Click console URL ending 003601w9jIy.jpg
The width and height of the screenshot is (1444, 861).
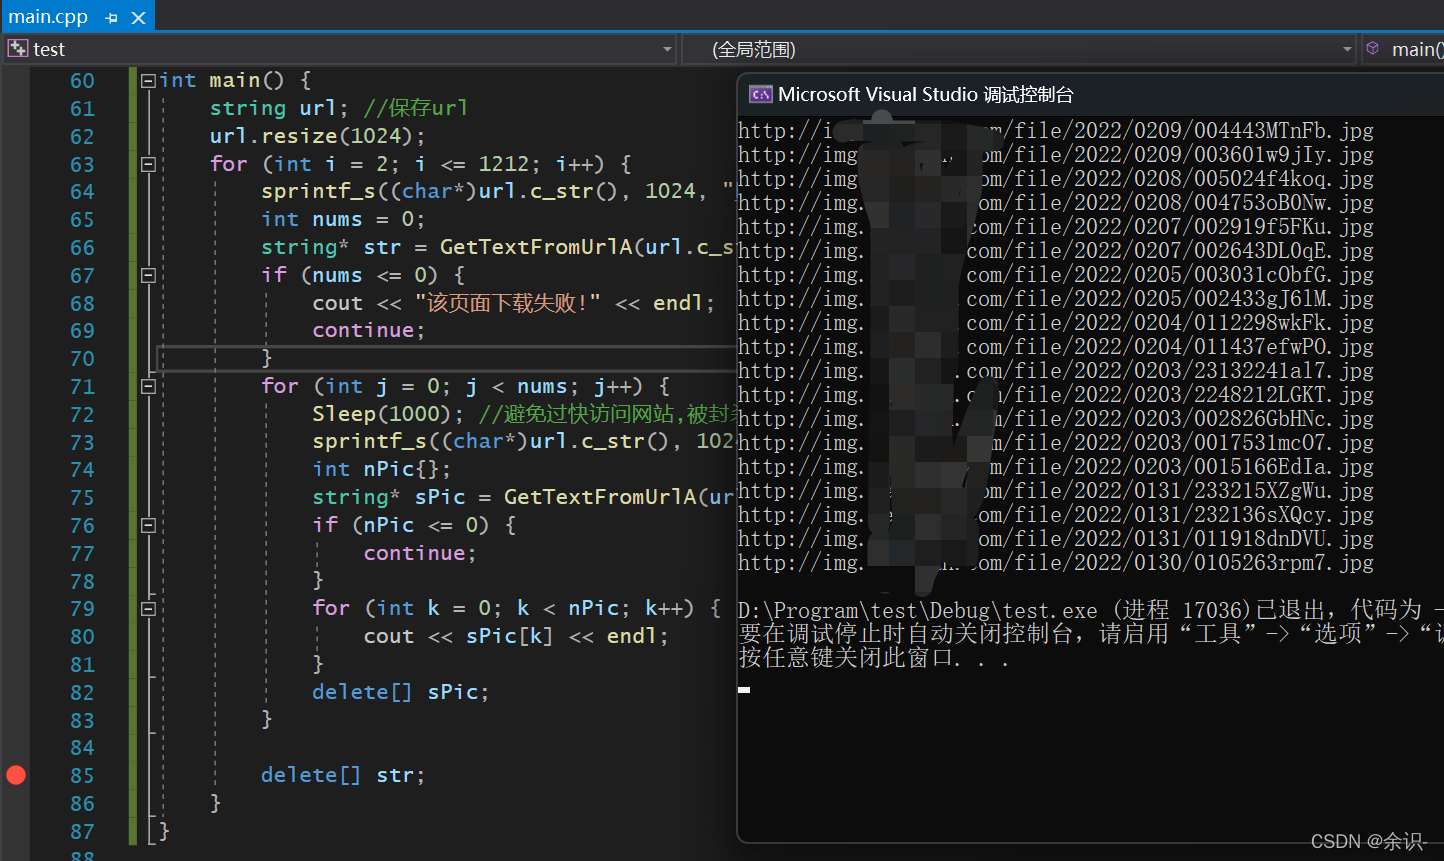coord(1056,155)
